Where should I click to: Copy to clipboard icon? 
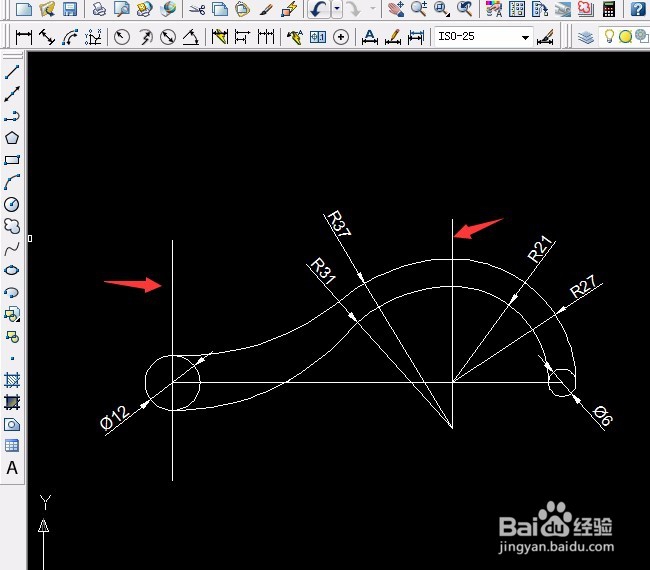tap(220, 8)
